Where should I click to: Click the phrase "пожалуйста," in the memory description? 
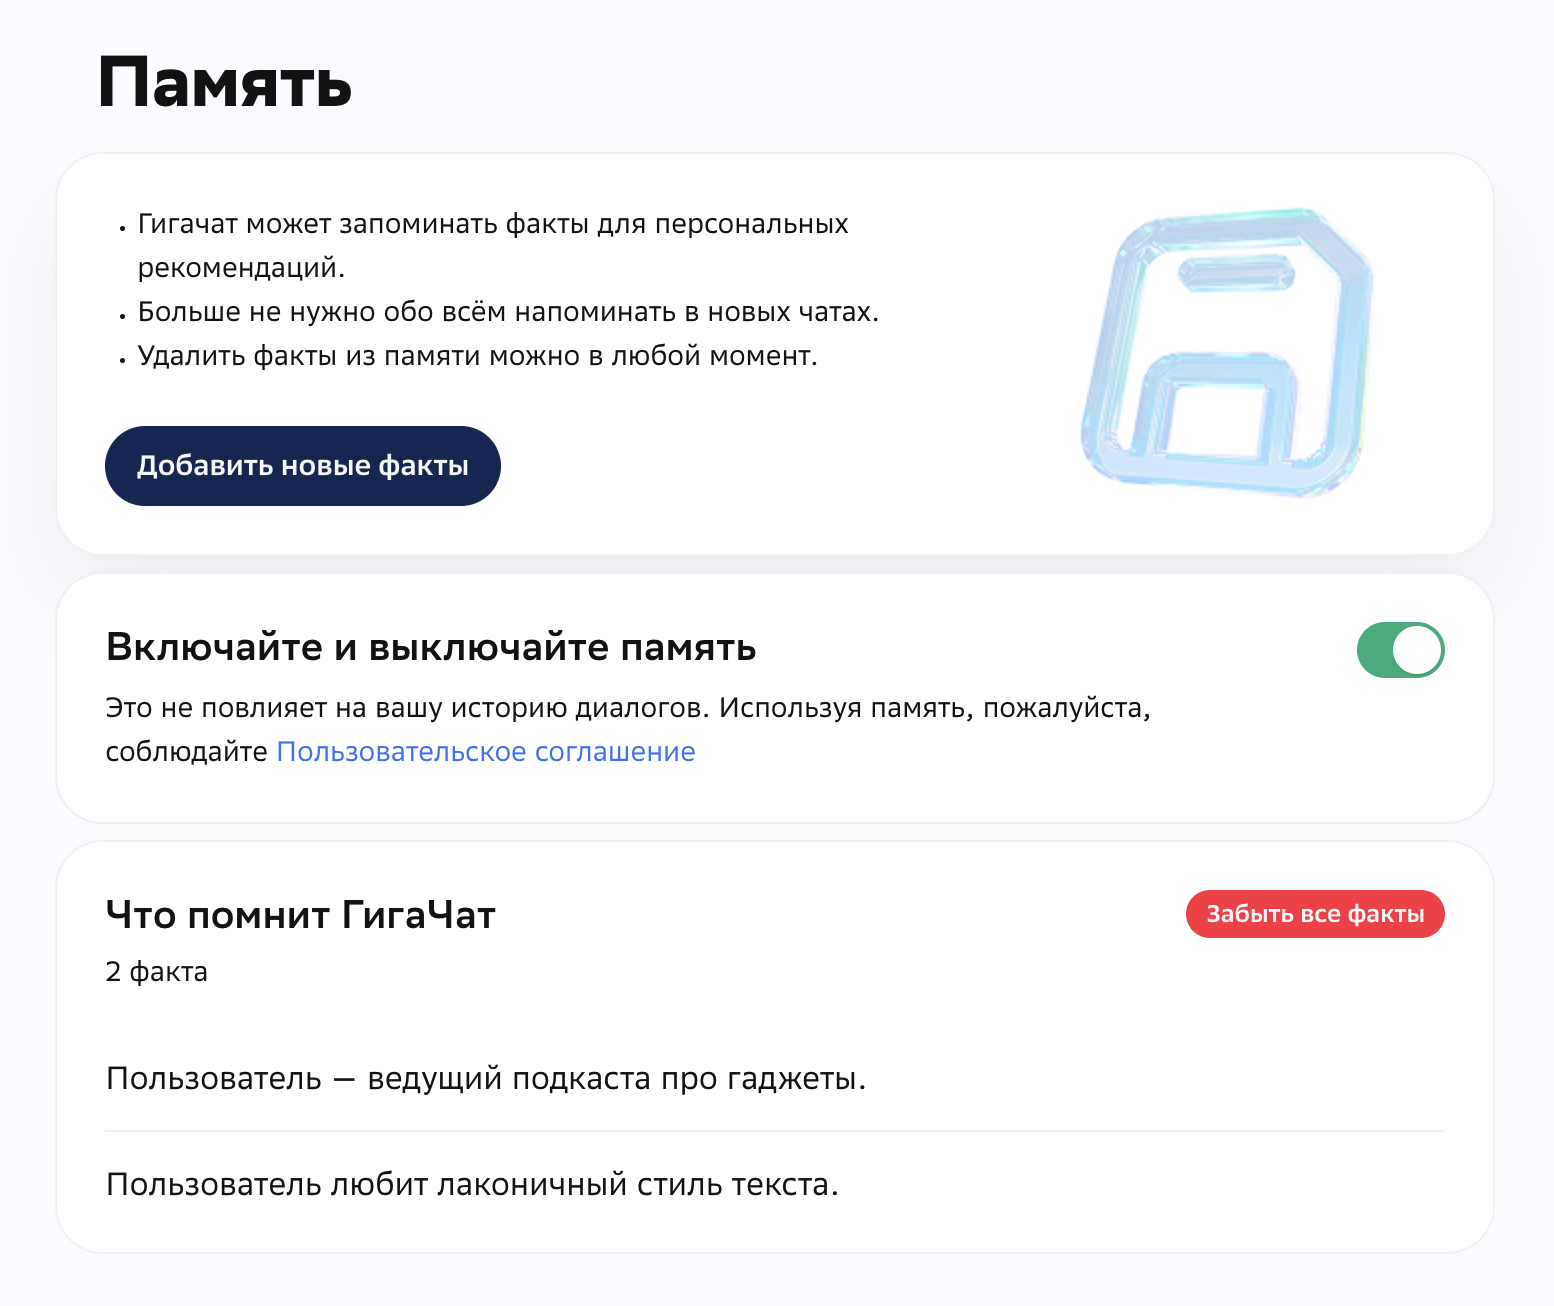click(1066, 708)
